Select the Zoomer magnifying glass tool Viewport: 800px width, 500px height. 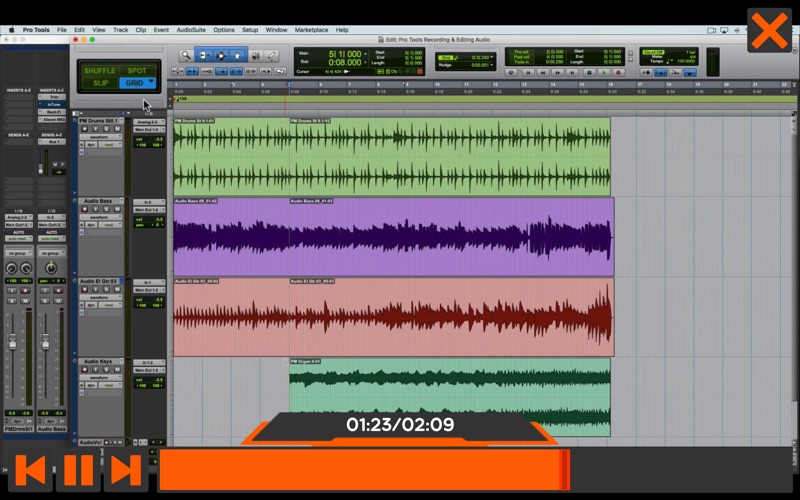(186, 56)
